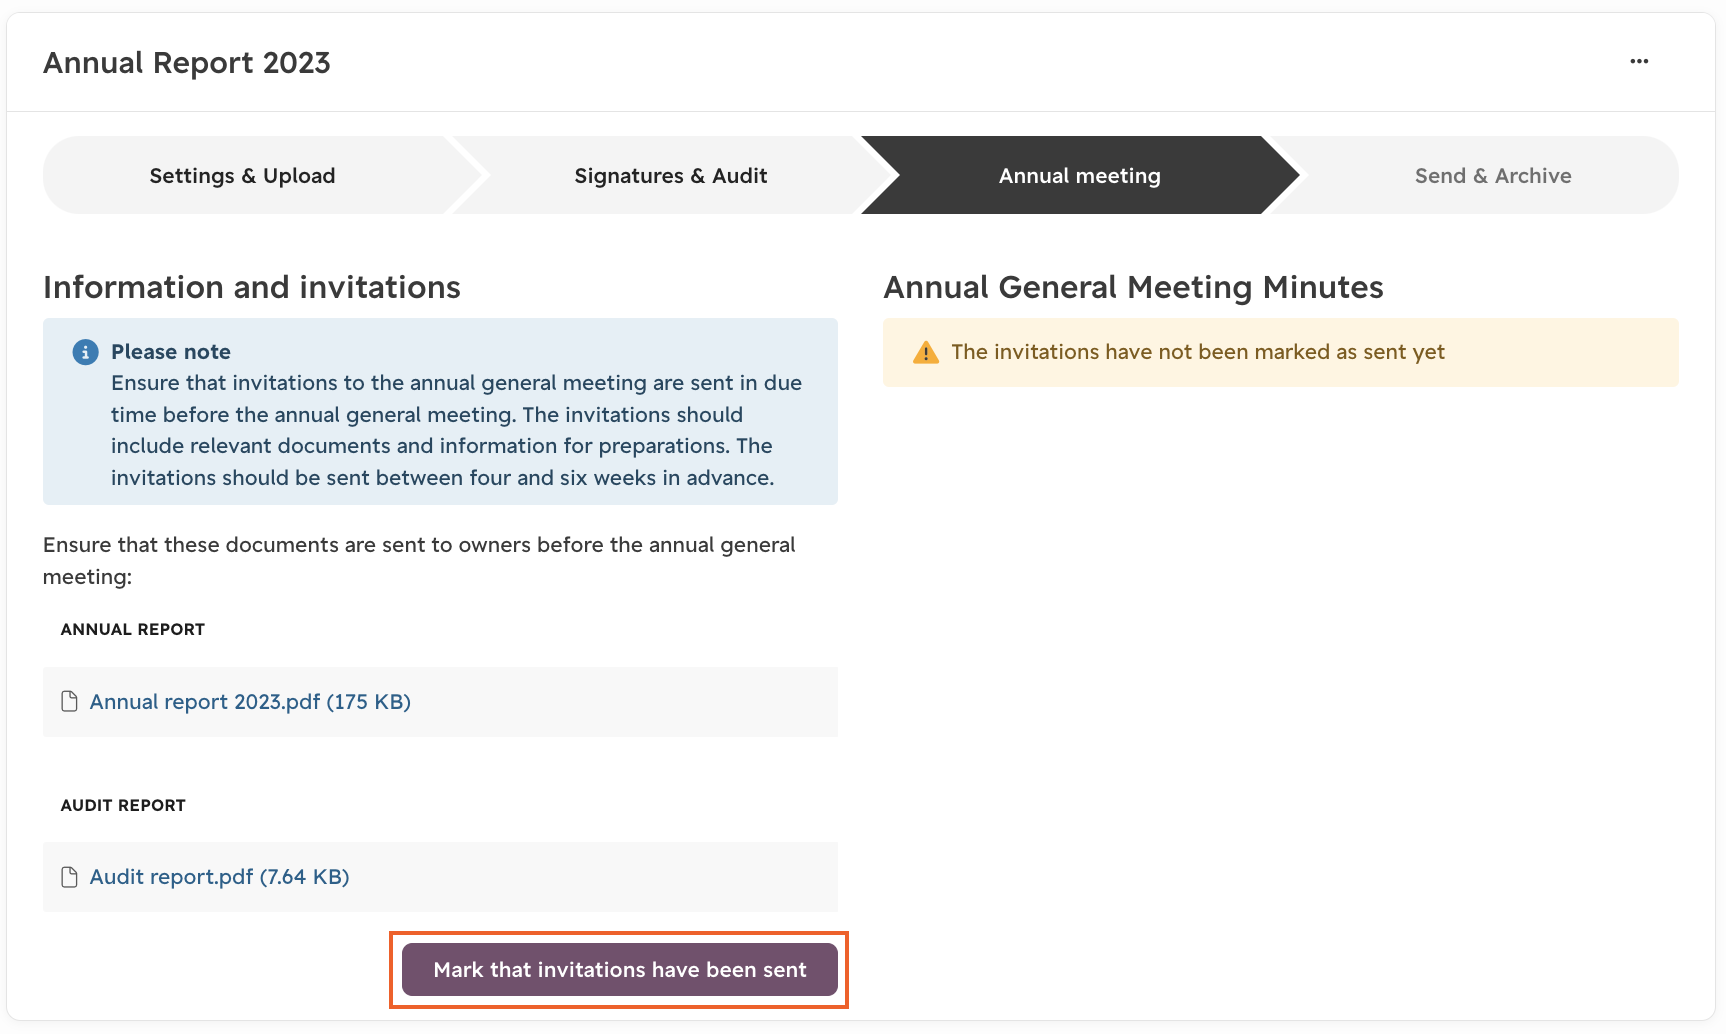Switch to the Signatures & Audit step
Screen dimensions: 1726x1034
click(x=671, y=175)
